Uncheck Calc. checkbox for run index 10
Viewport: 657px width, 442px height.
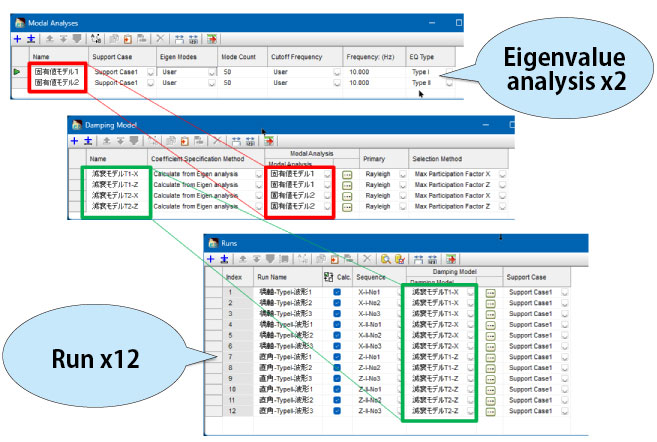pyautogui.click(x=337, y=390)
